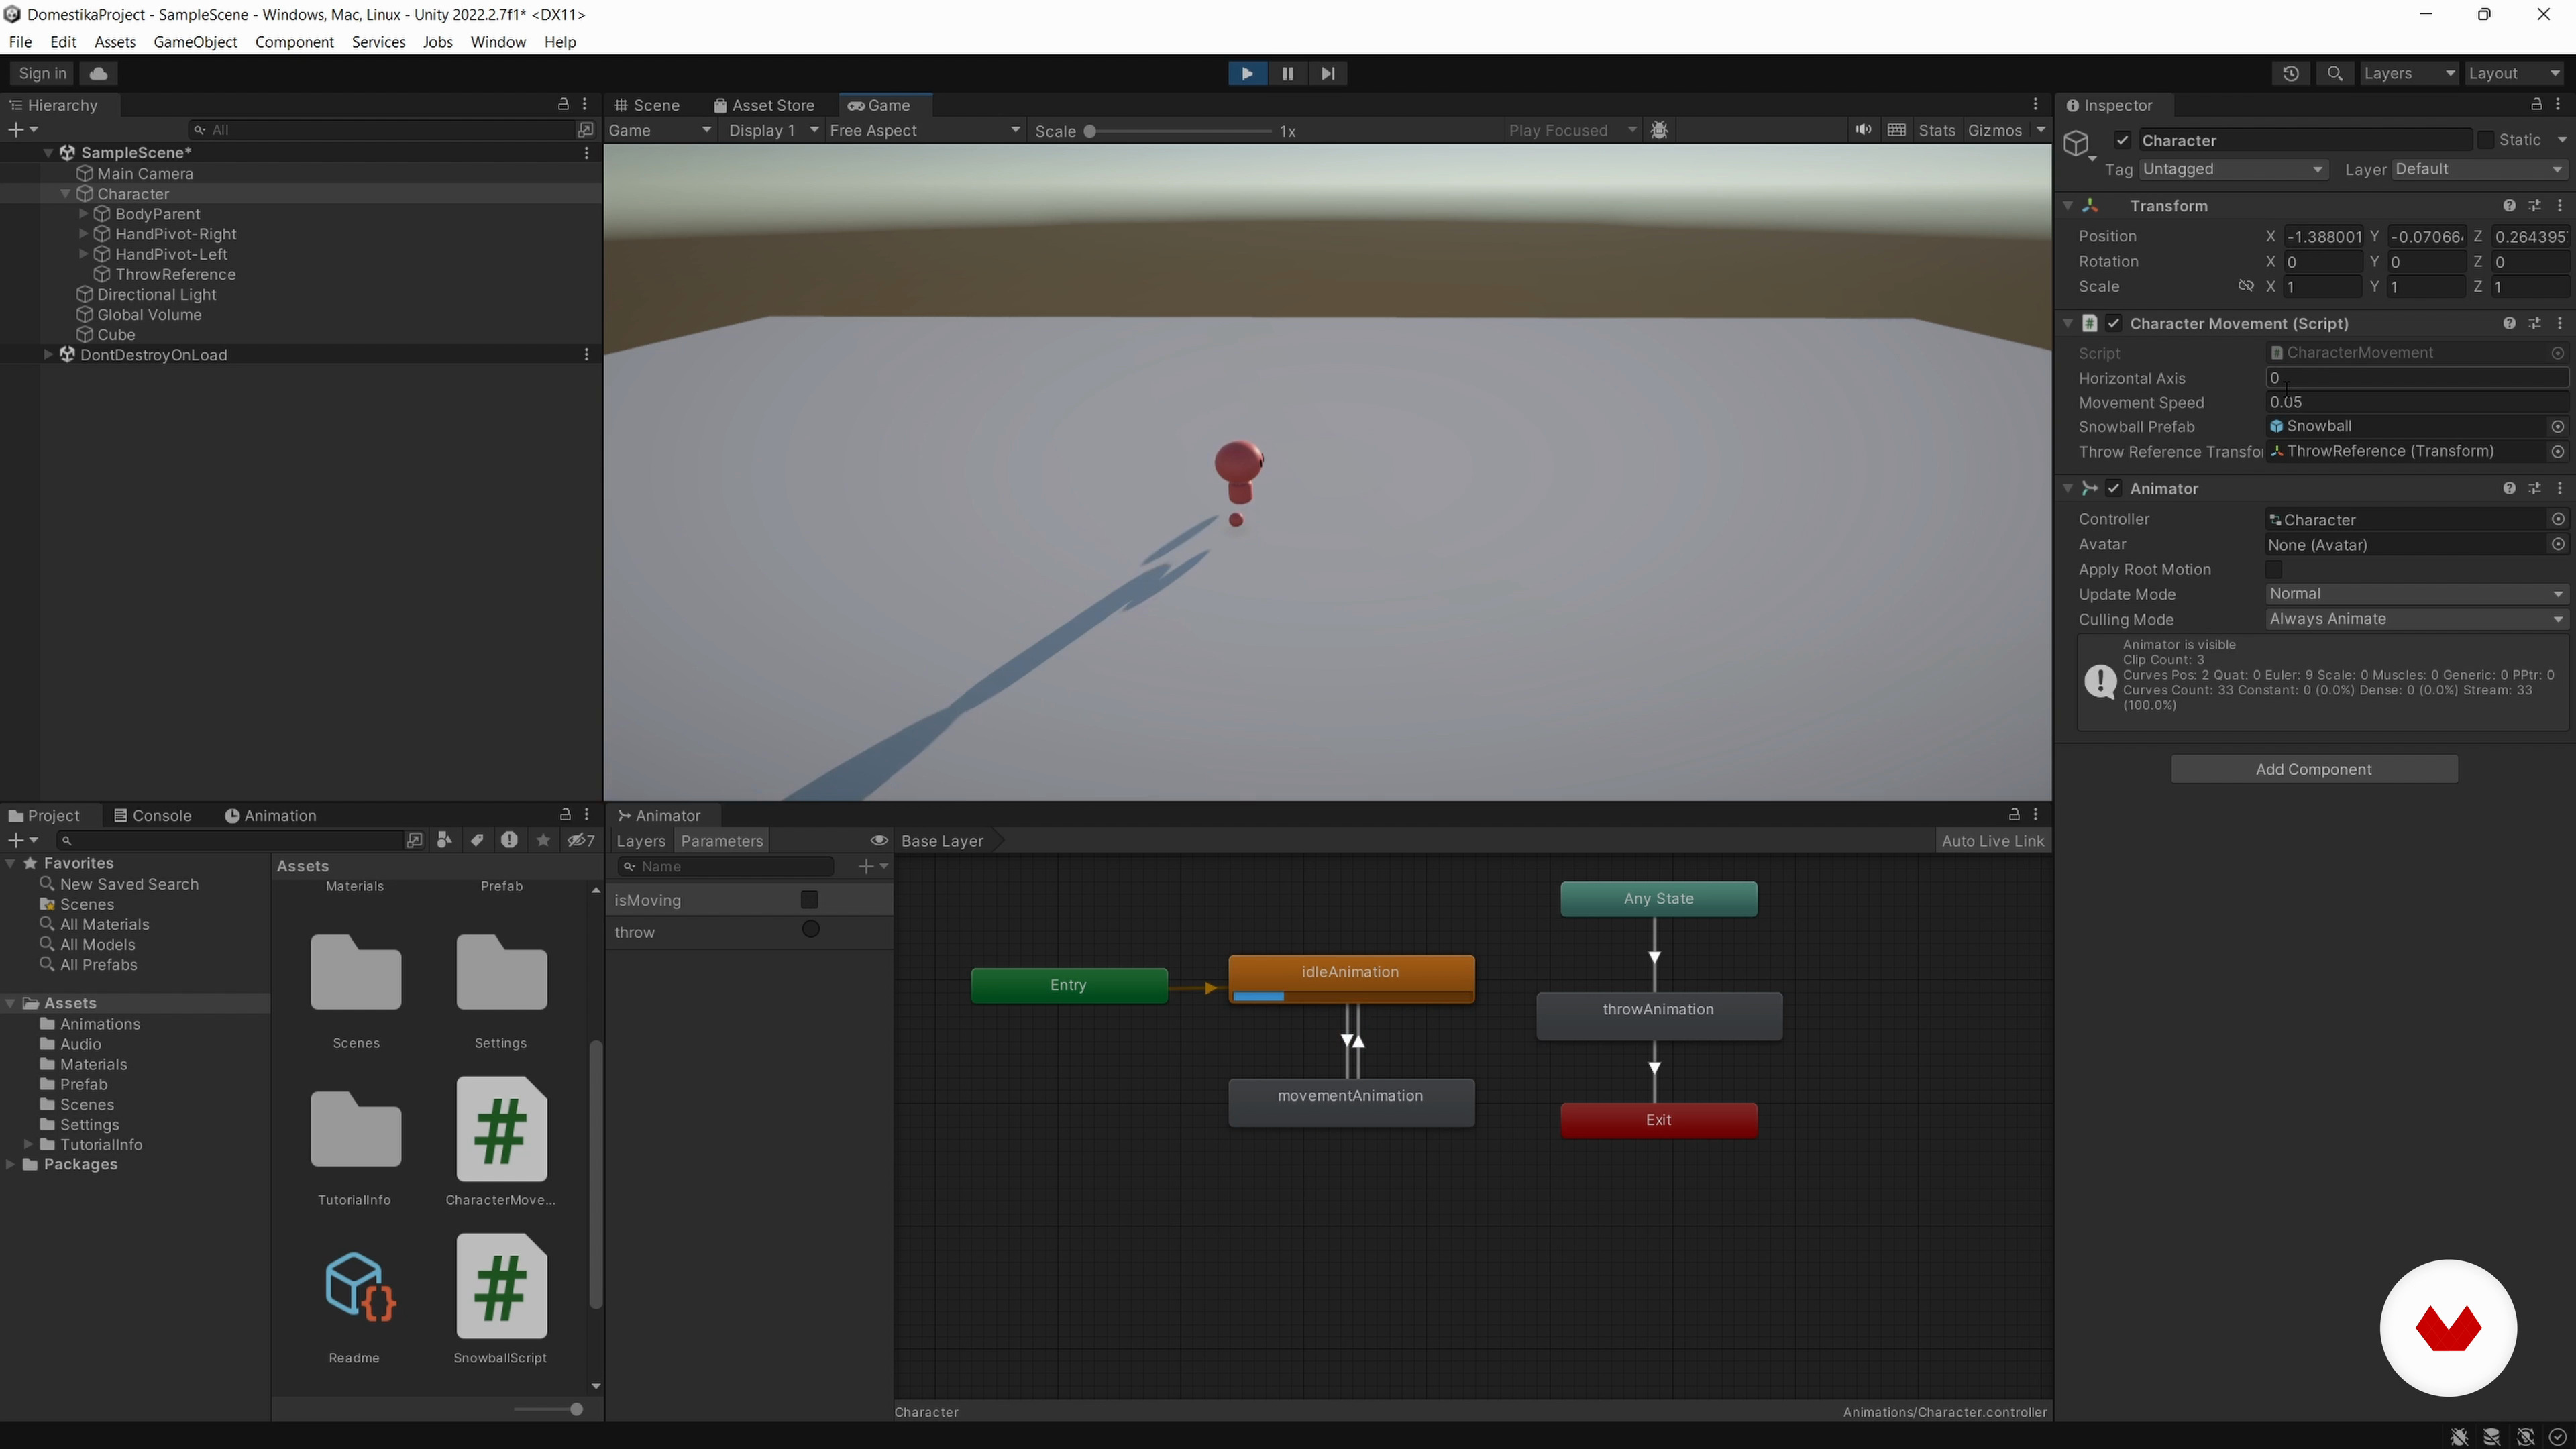
Task: Expand the BodyParent hierarchy item
Action: point(84,214)
